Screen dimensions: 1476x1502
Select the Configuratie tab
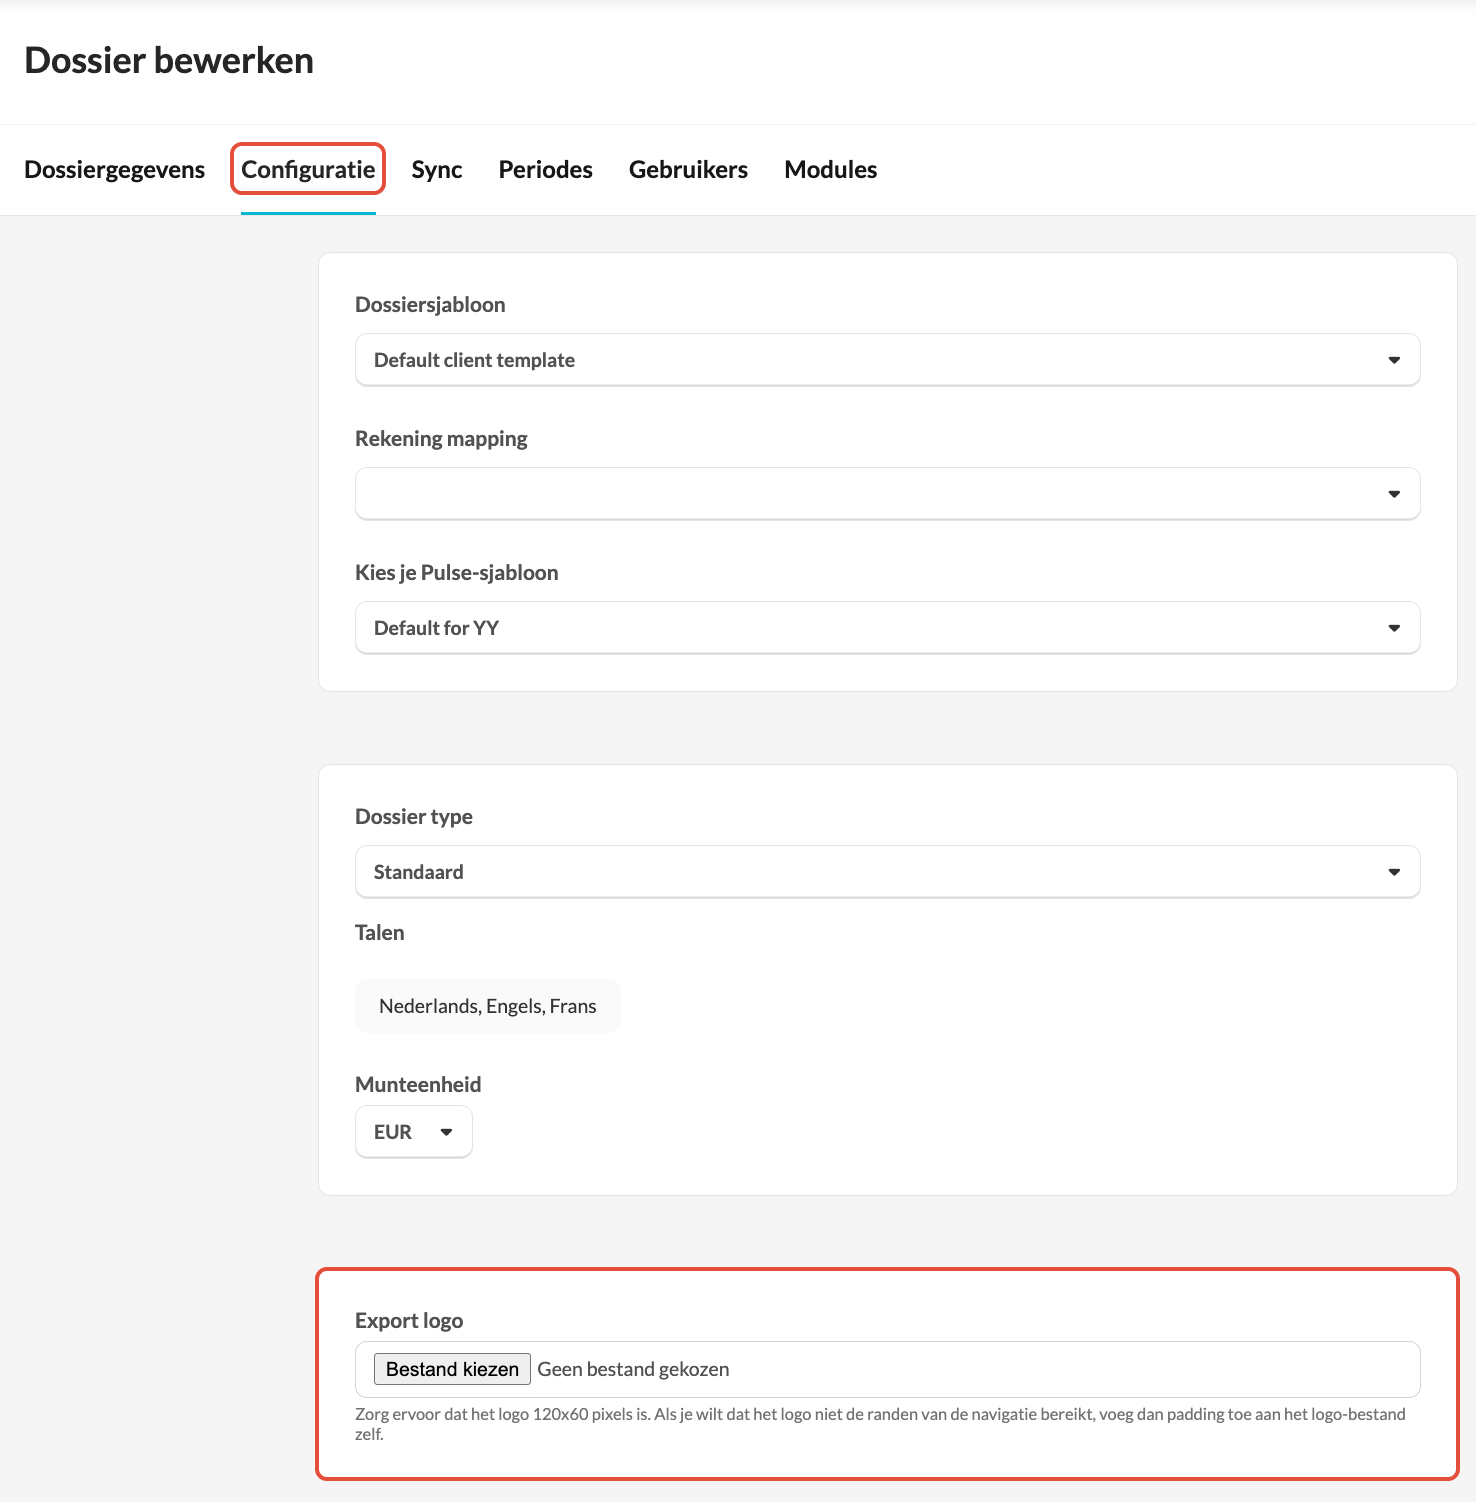(308, 170)
